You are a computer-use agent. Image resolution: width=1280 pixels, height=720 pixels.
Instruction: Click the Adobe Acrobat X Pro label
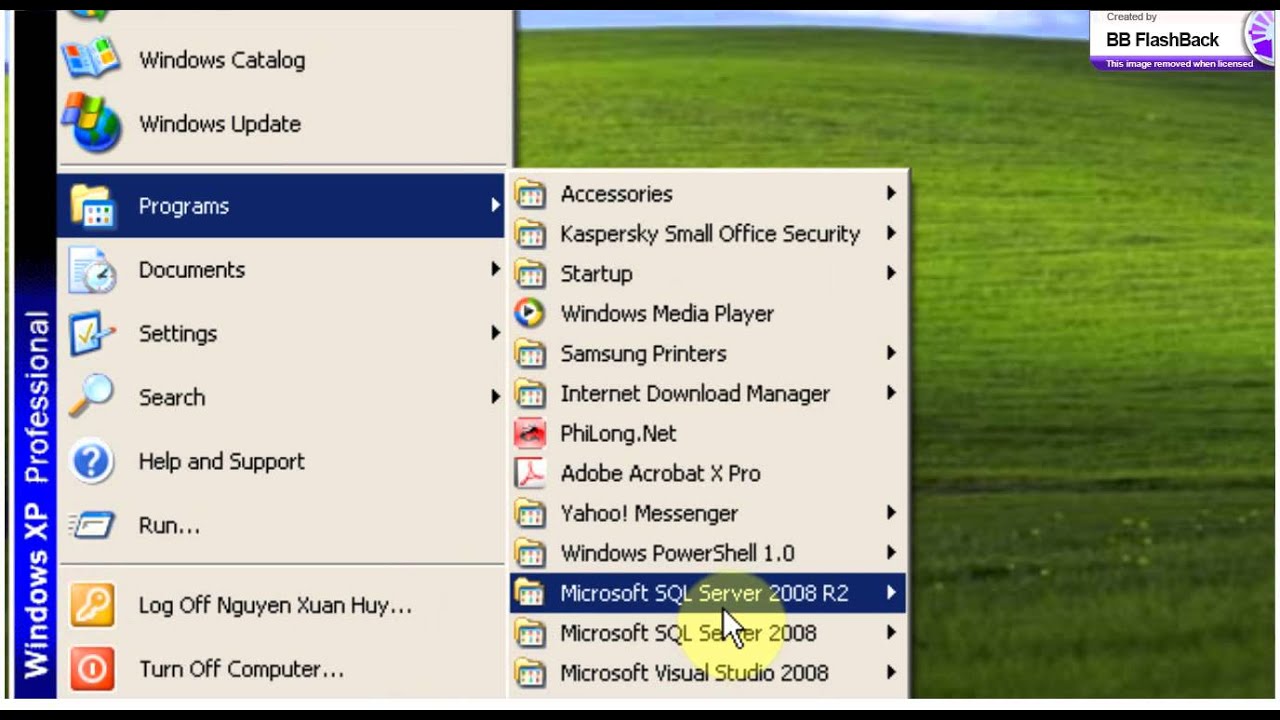point(660,474)
